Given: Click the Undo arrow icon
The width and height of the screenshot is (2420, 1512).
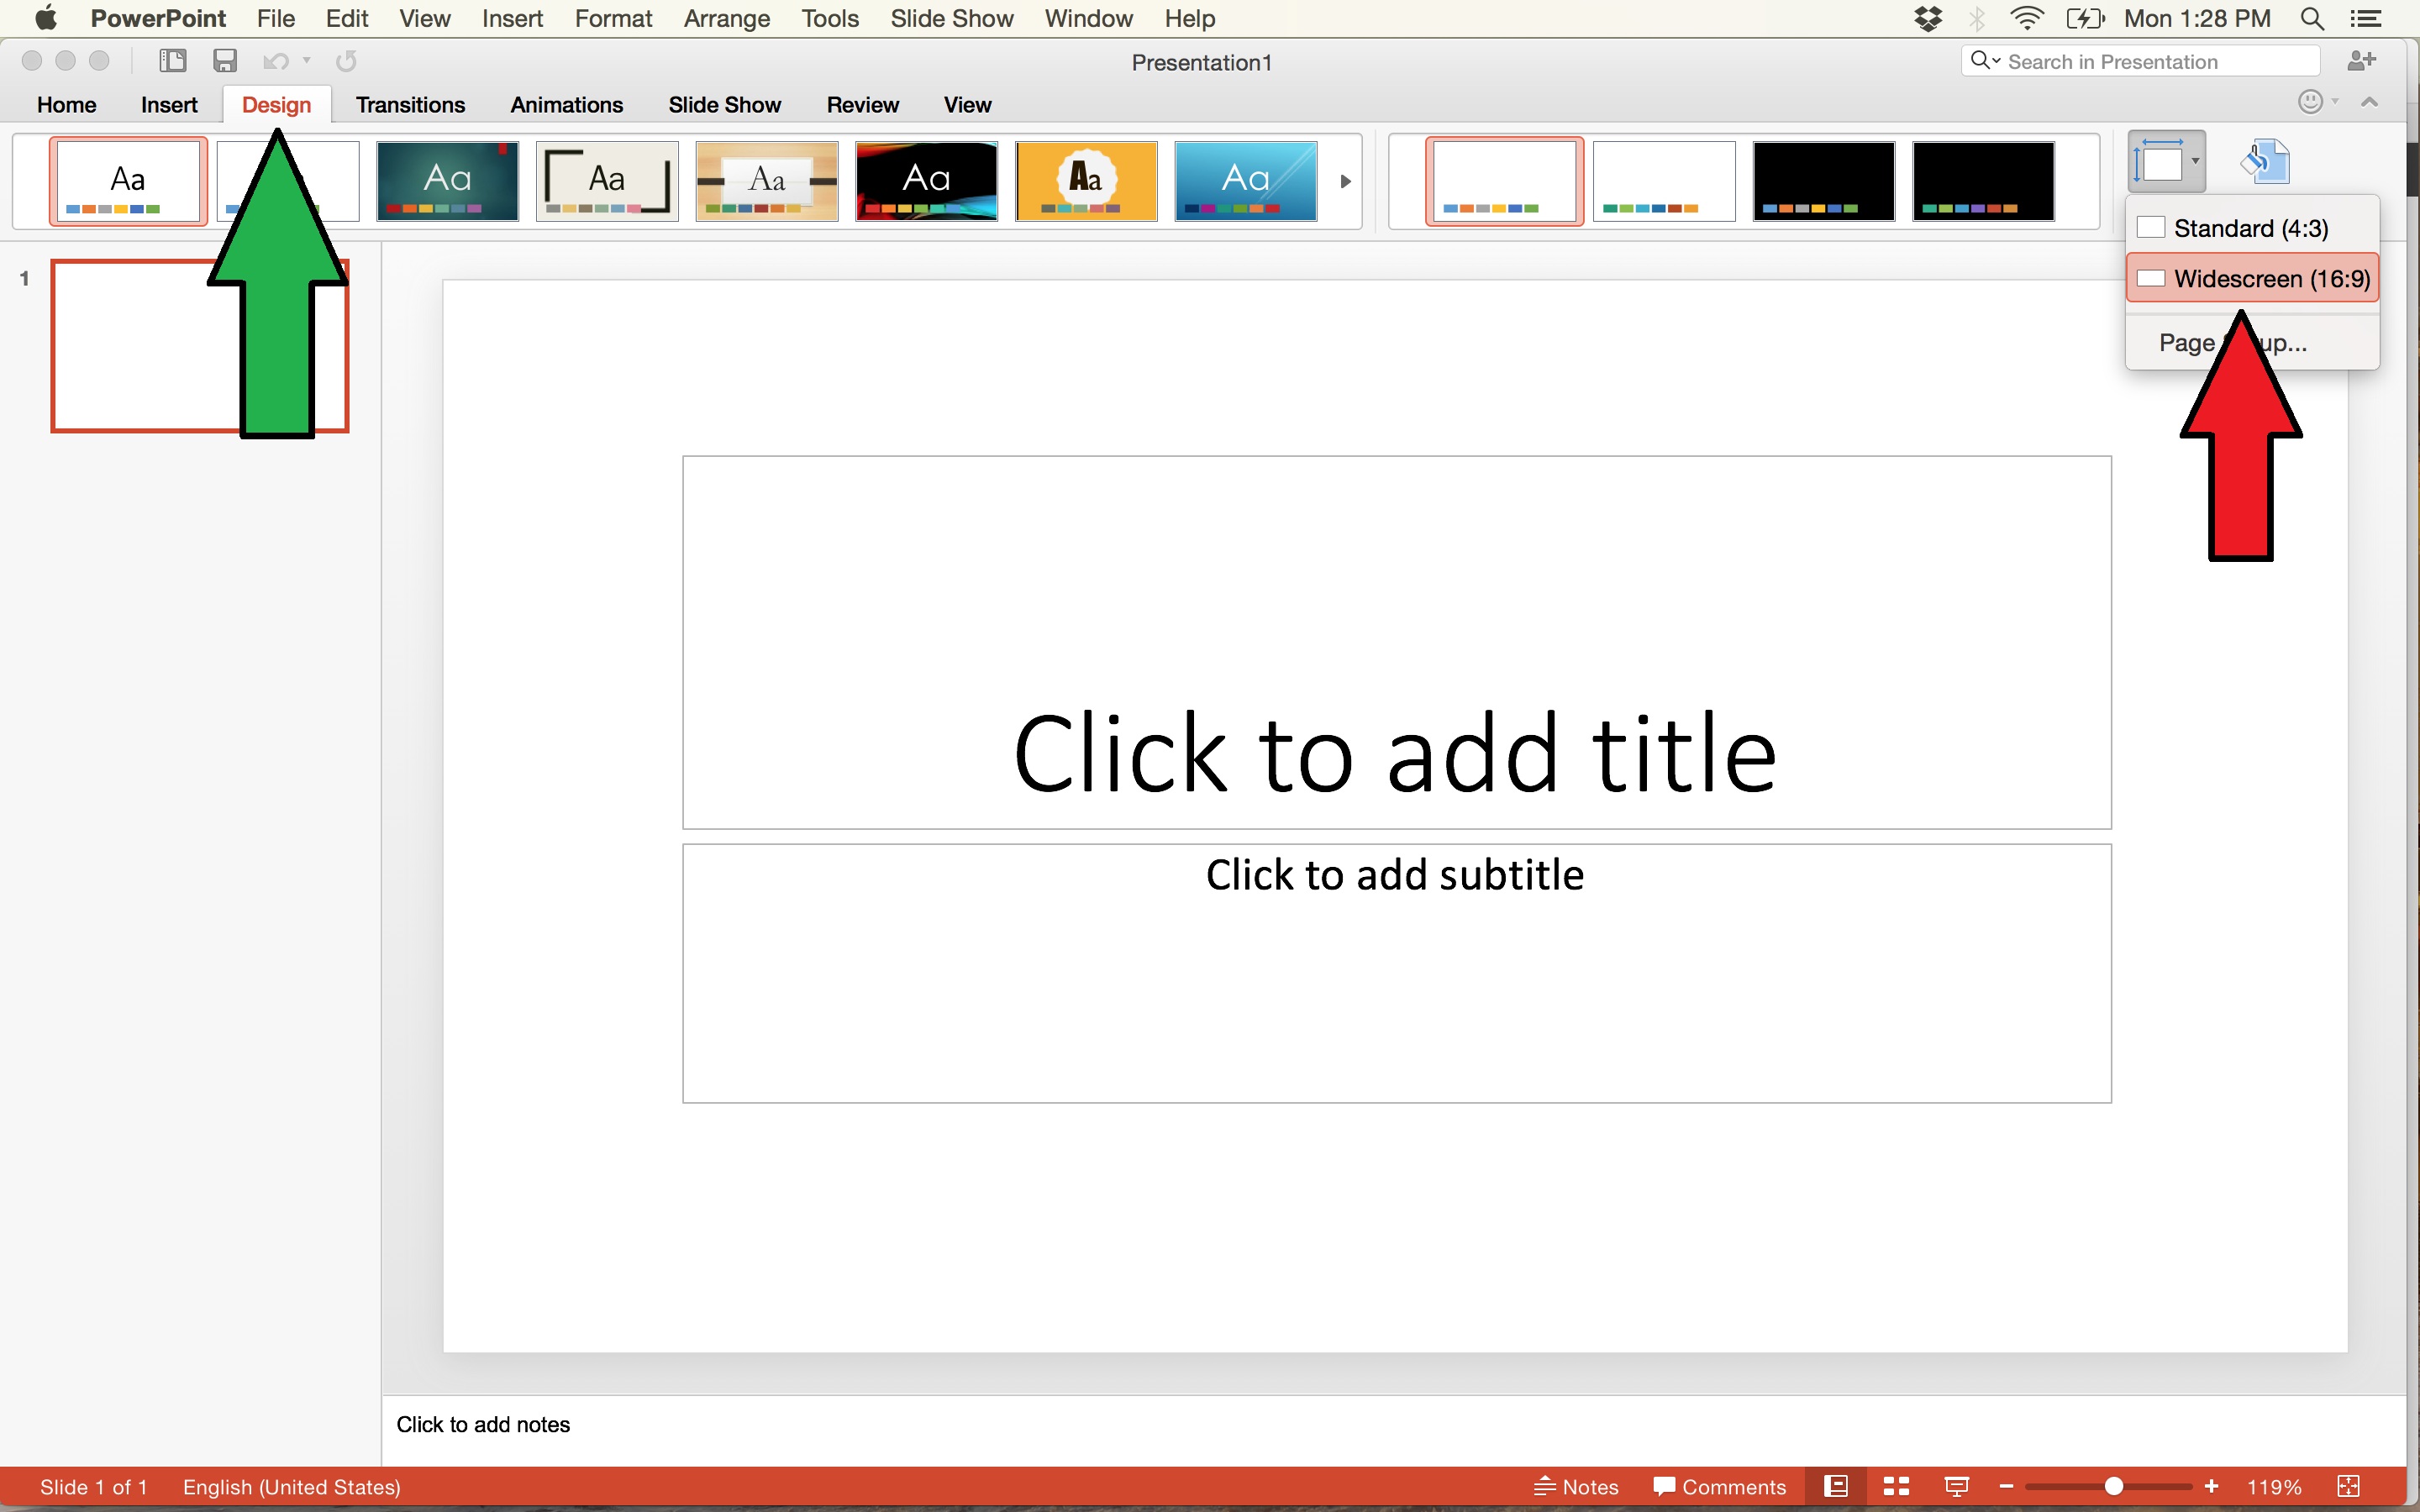Looking at the screenshot, I should coord(274,62).
